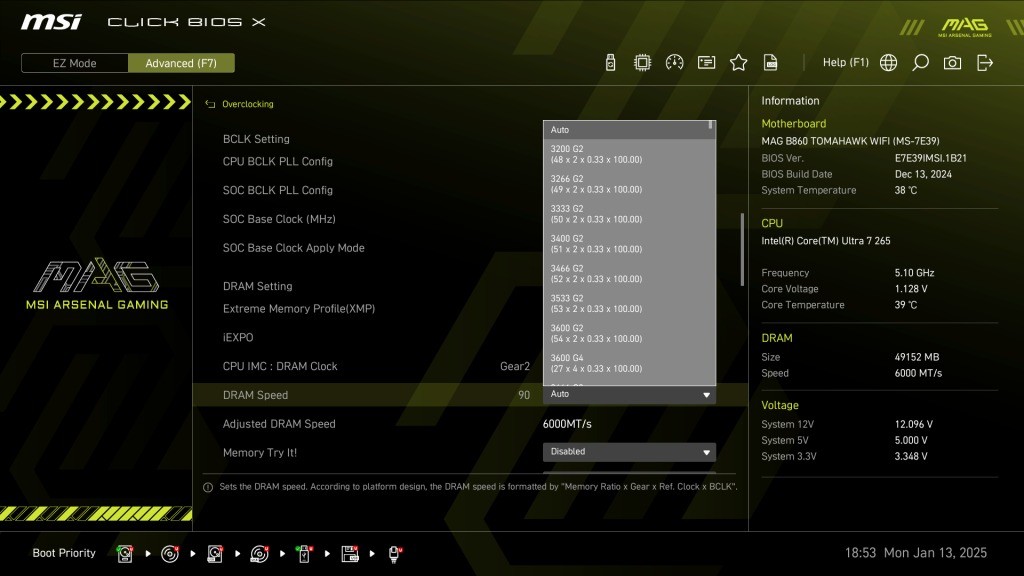
Task: Choose Auto at top of speed list
Action: [x=627, y=130]
